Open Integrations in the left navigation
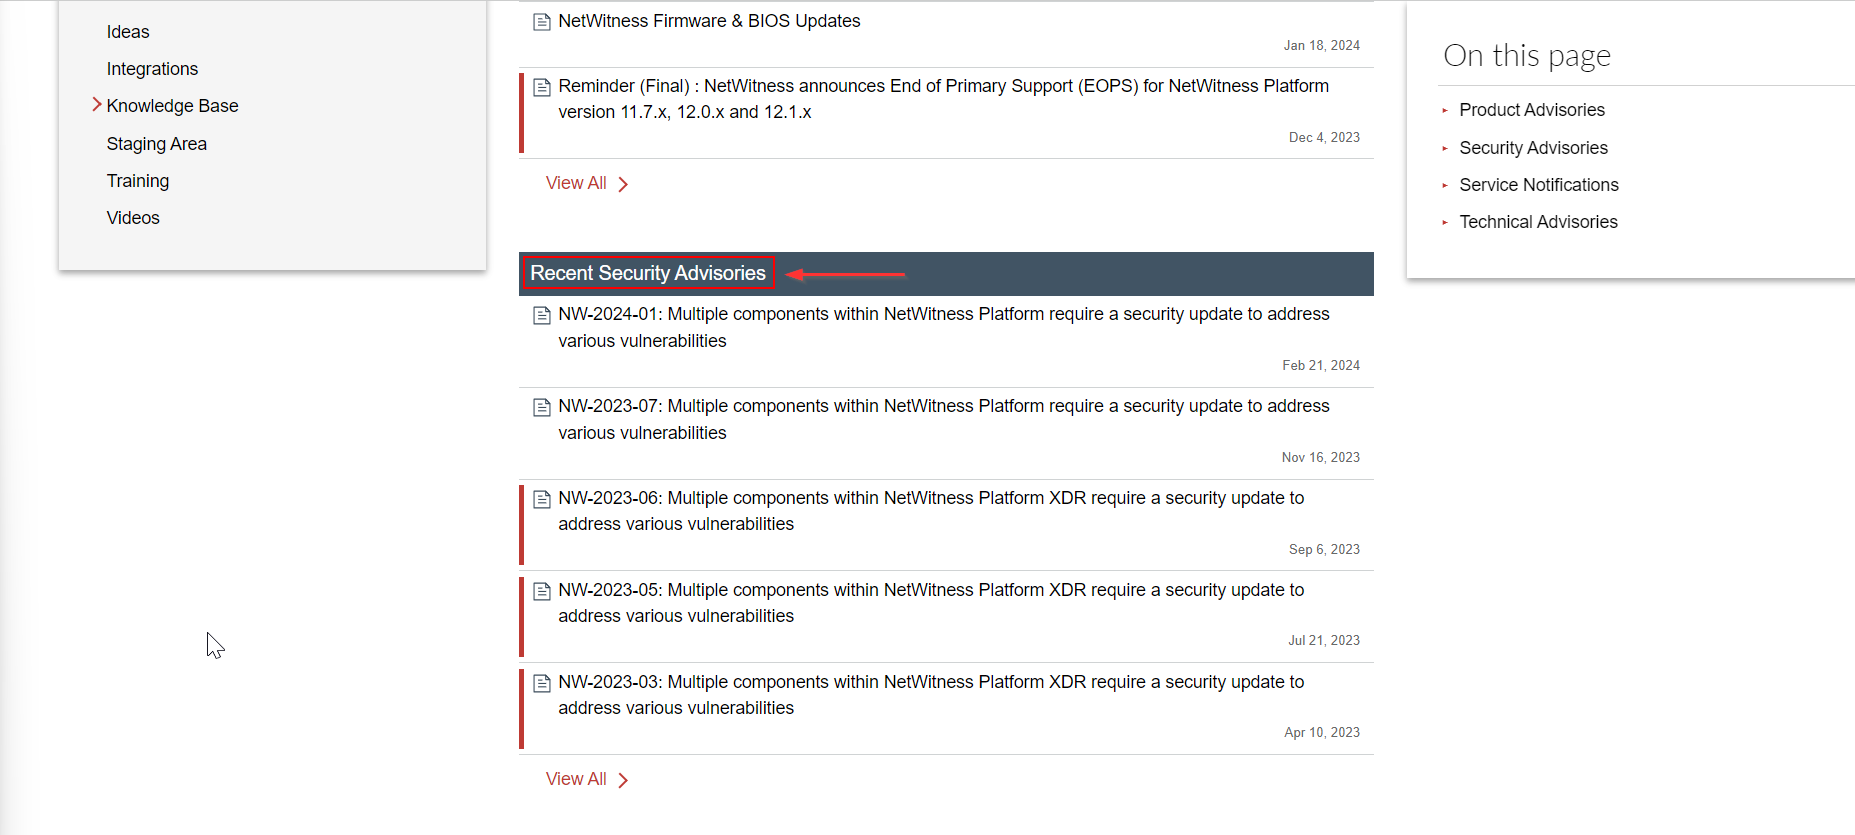The width and height of the screenshot is (1855, 835). (x=152, y=69)
